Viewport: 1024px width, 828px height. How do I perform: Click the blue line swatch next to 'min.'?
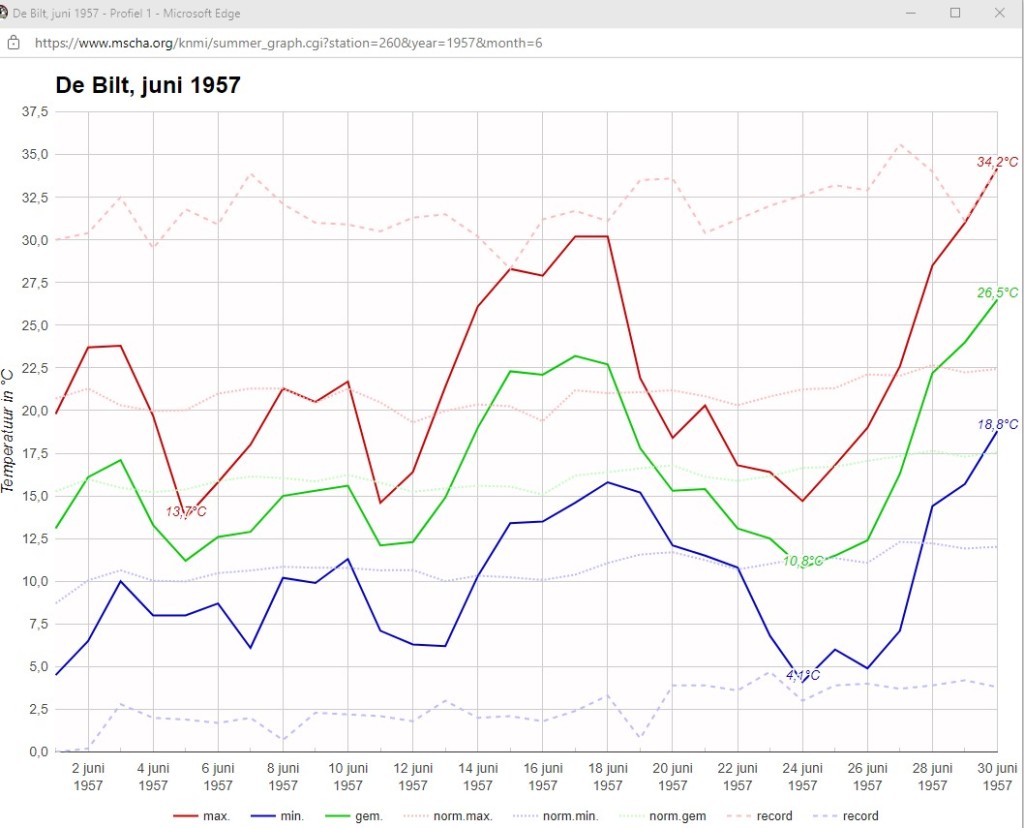263,816
